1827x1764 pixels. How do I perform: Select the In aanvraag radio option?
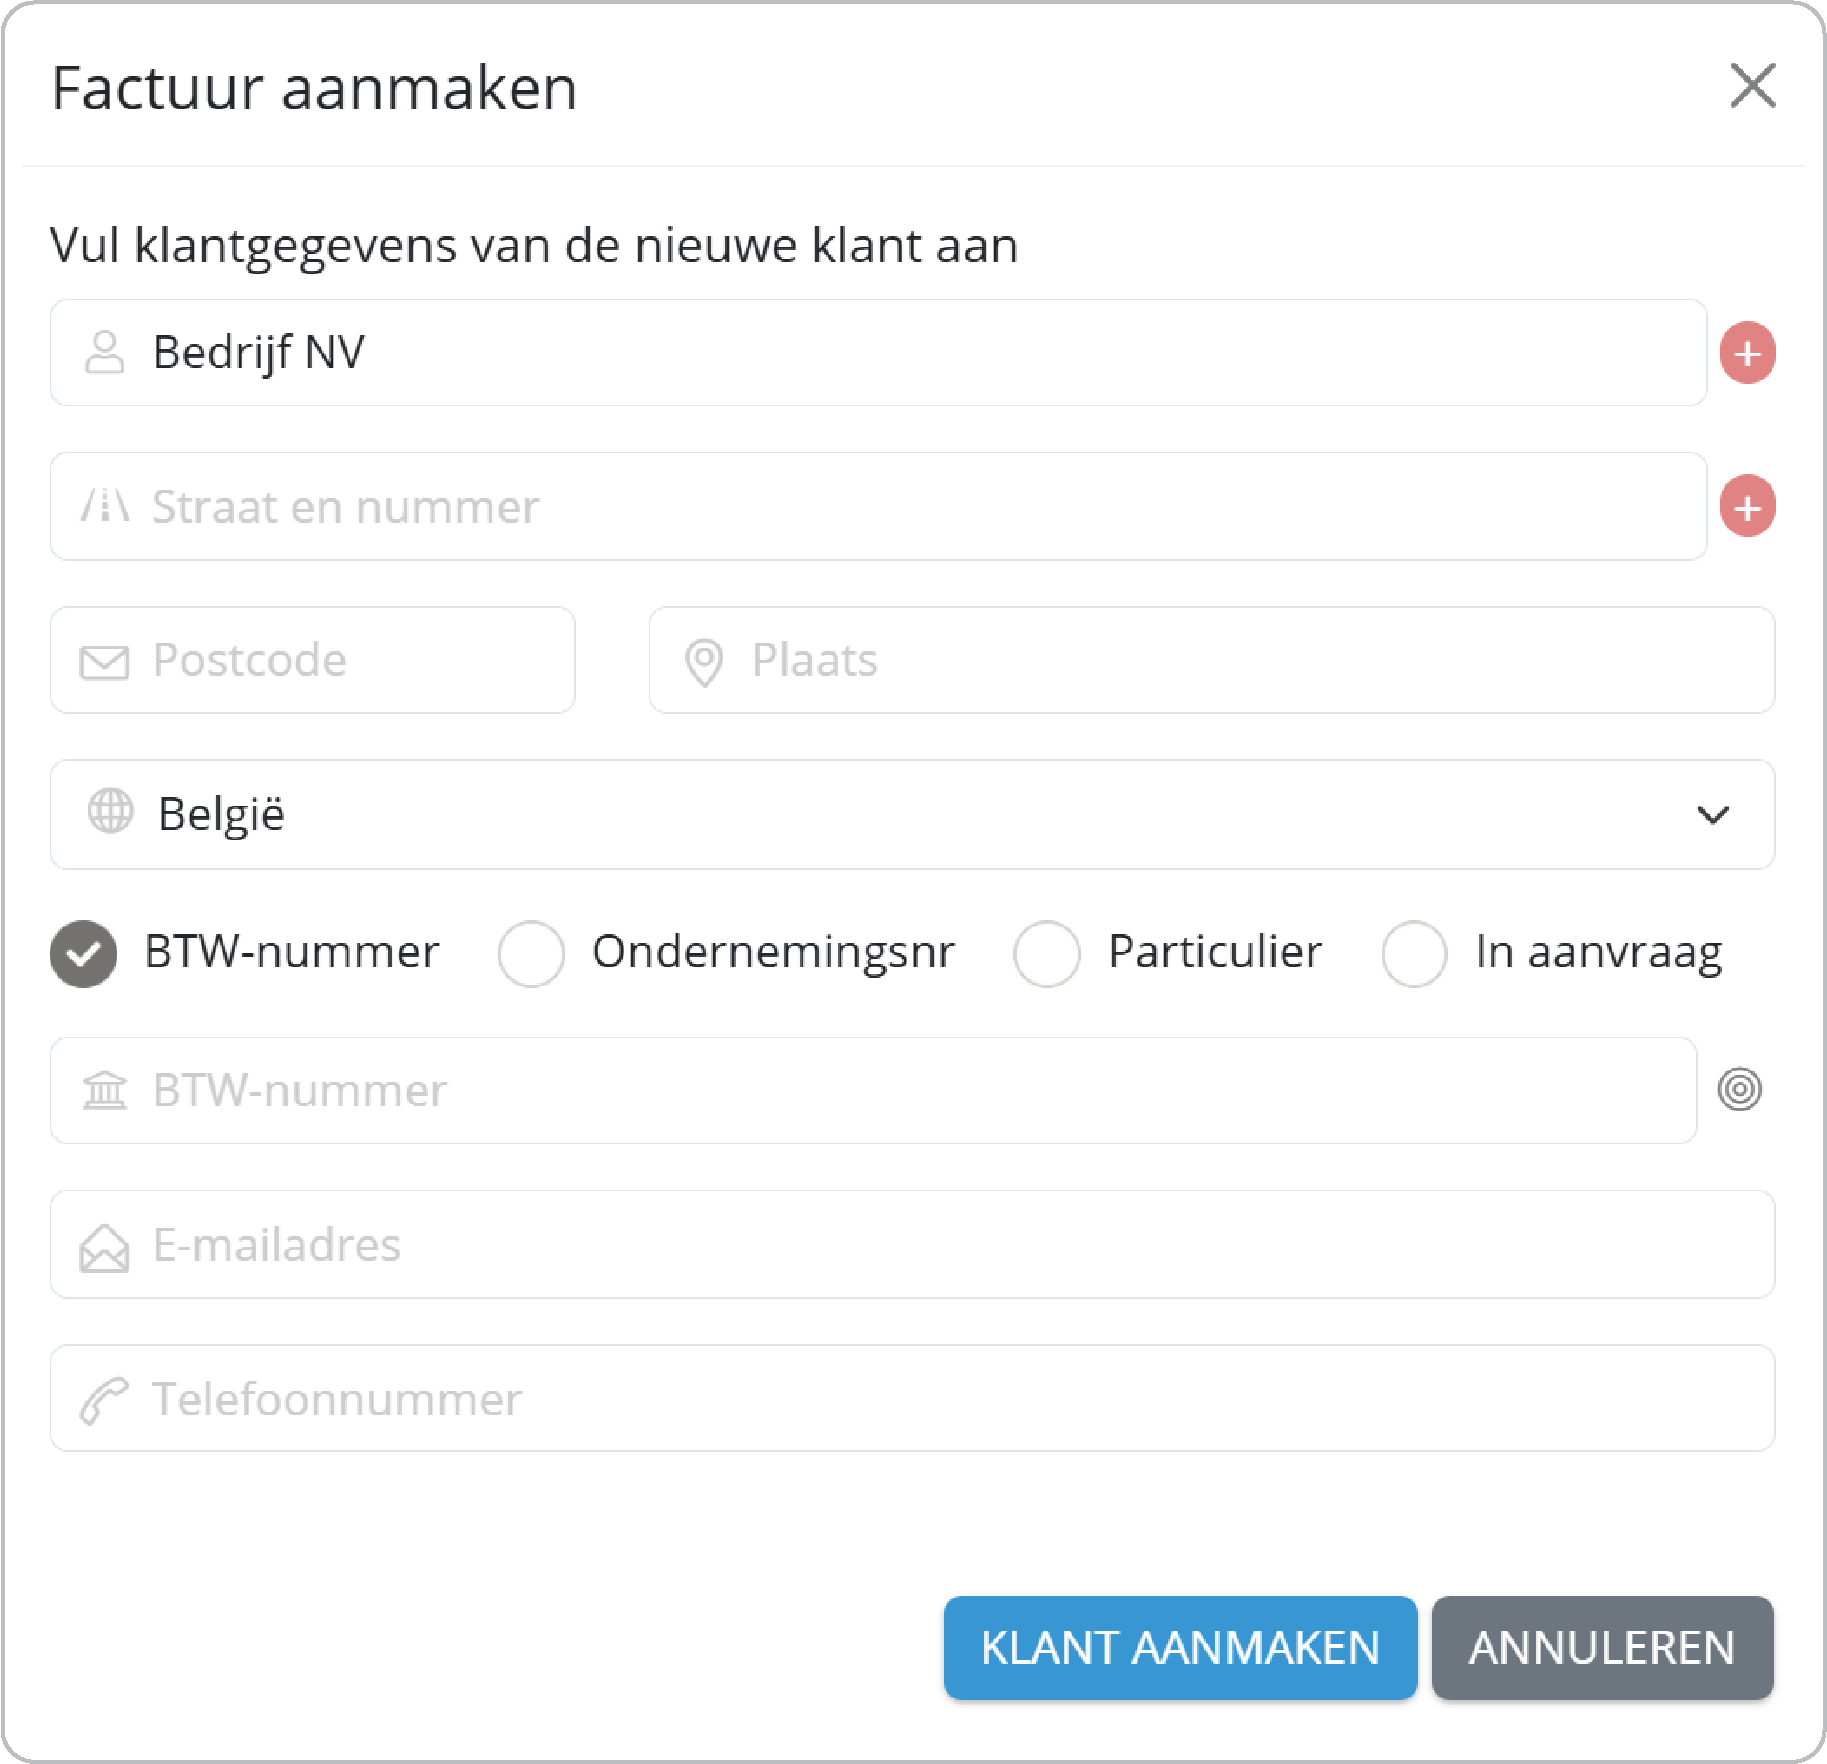tap(1414, 953)
